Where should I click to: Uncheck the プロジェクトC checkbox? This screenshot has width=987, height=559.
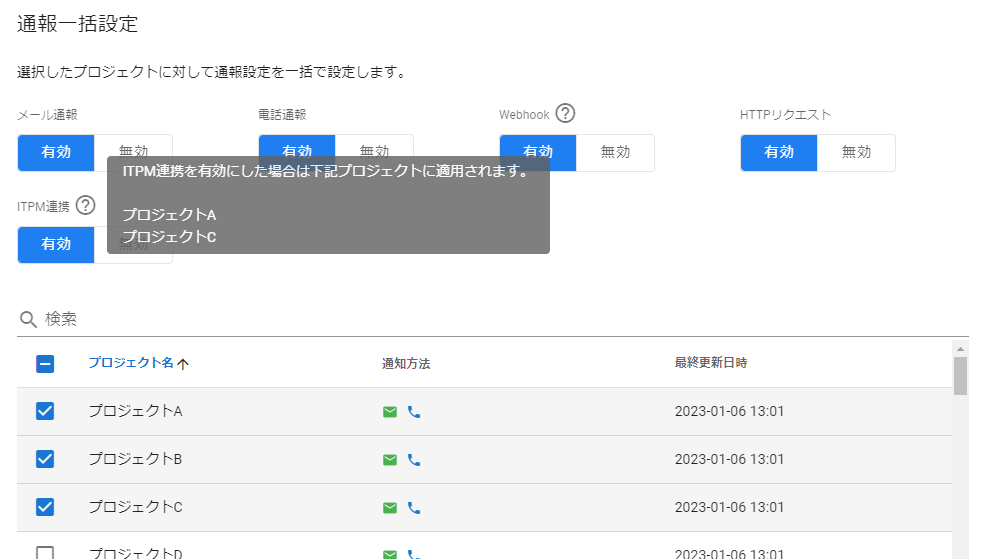pyautogui.click(x=45, y=507)
